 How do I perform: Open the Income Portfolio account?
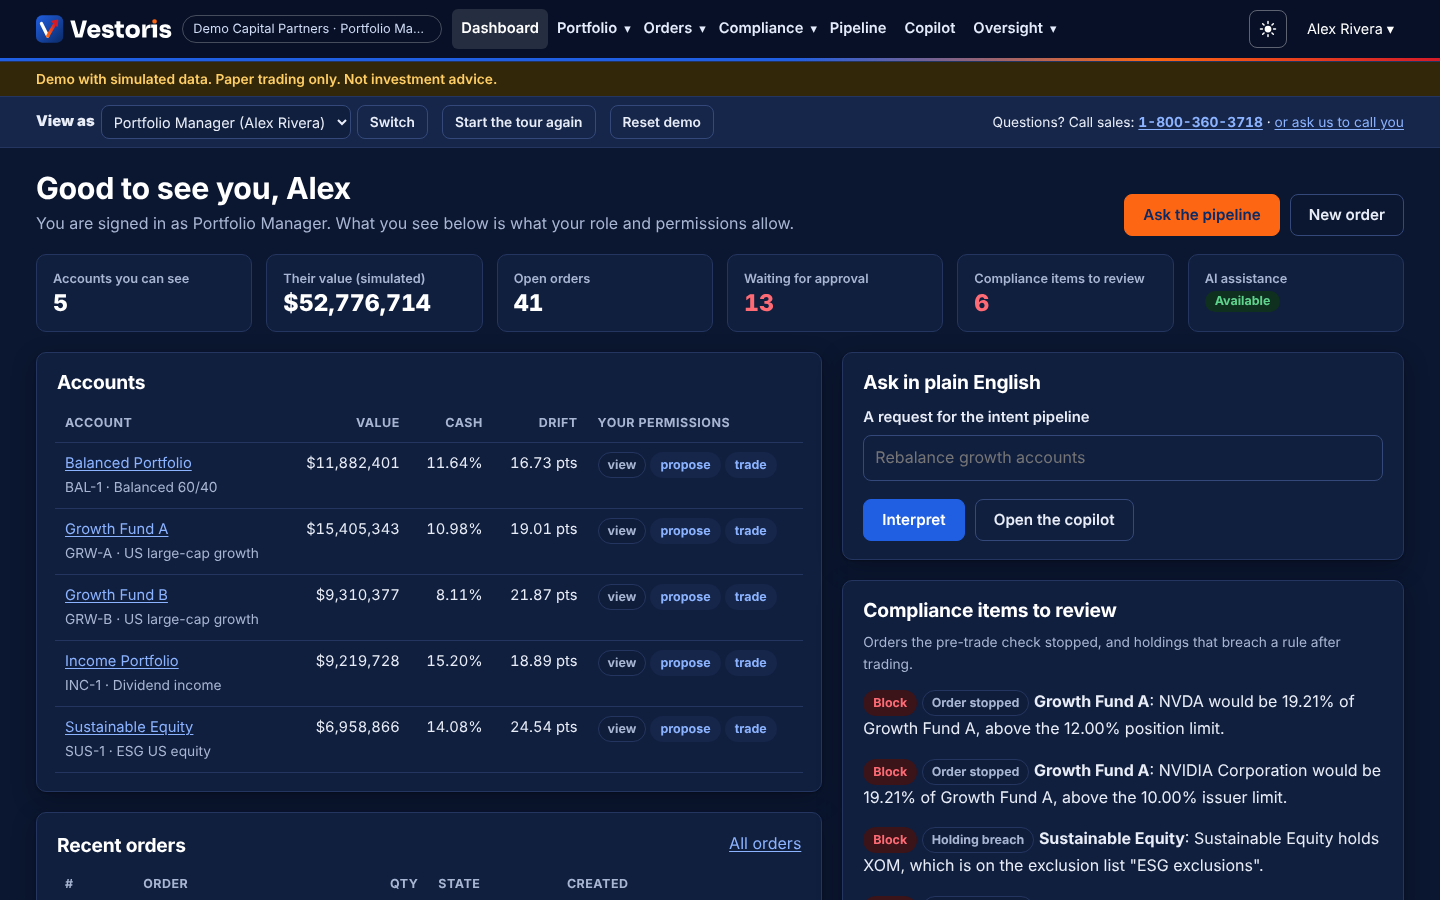122,661
